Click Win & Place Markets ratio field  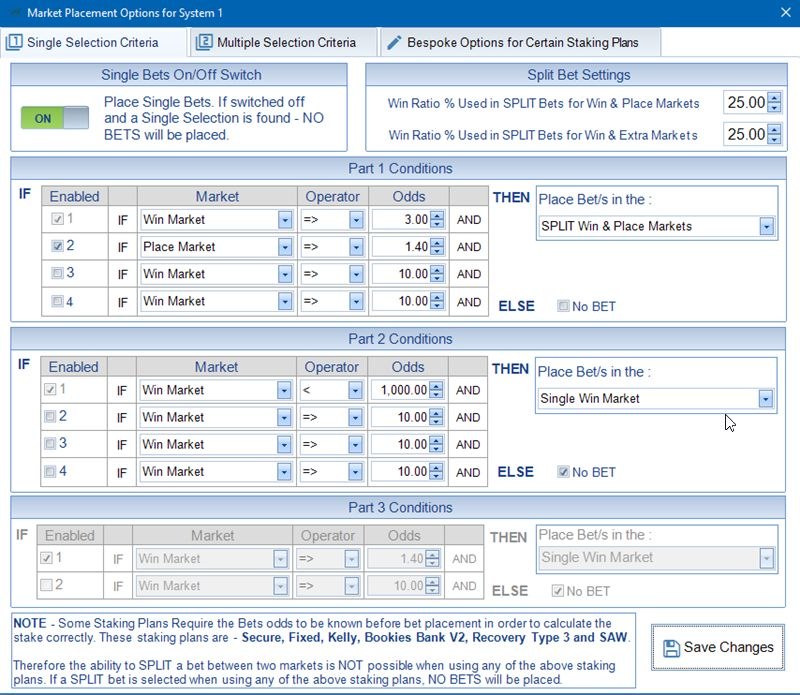[x=746, y=103]
